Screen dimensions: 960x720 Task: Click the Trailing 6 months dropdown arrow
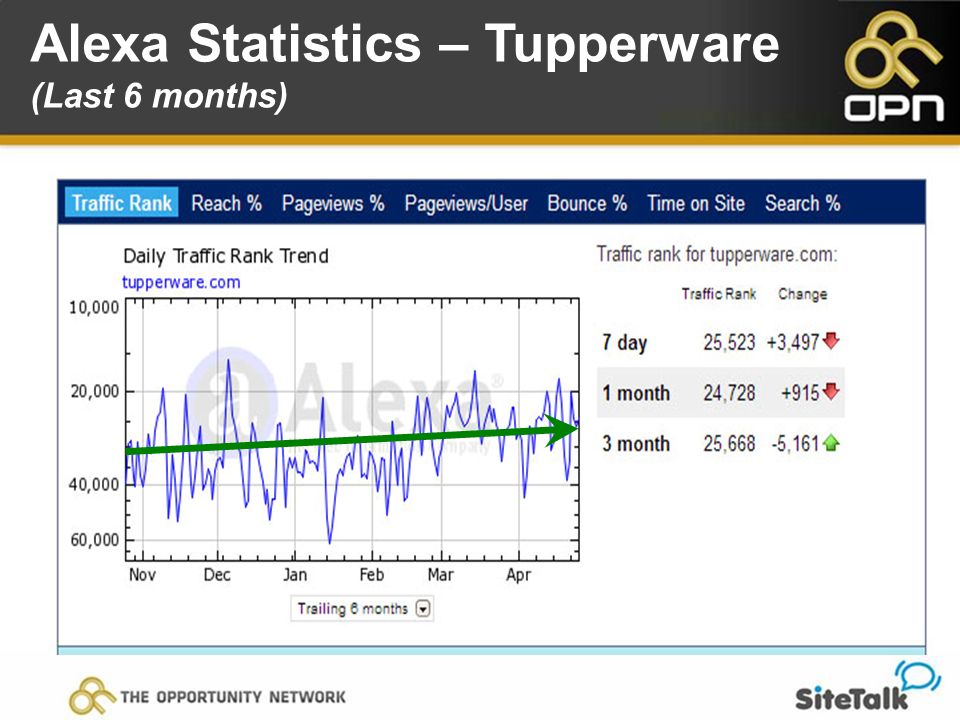click(423, 609)
